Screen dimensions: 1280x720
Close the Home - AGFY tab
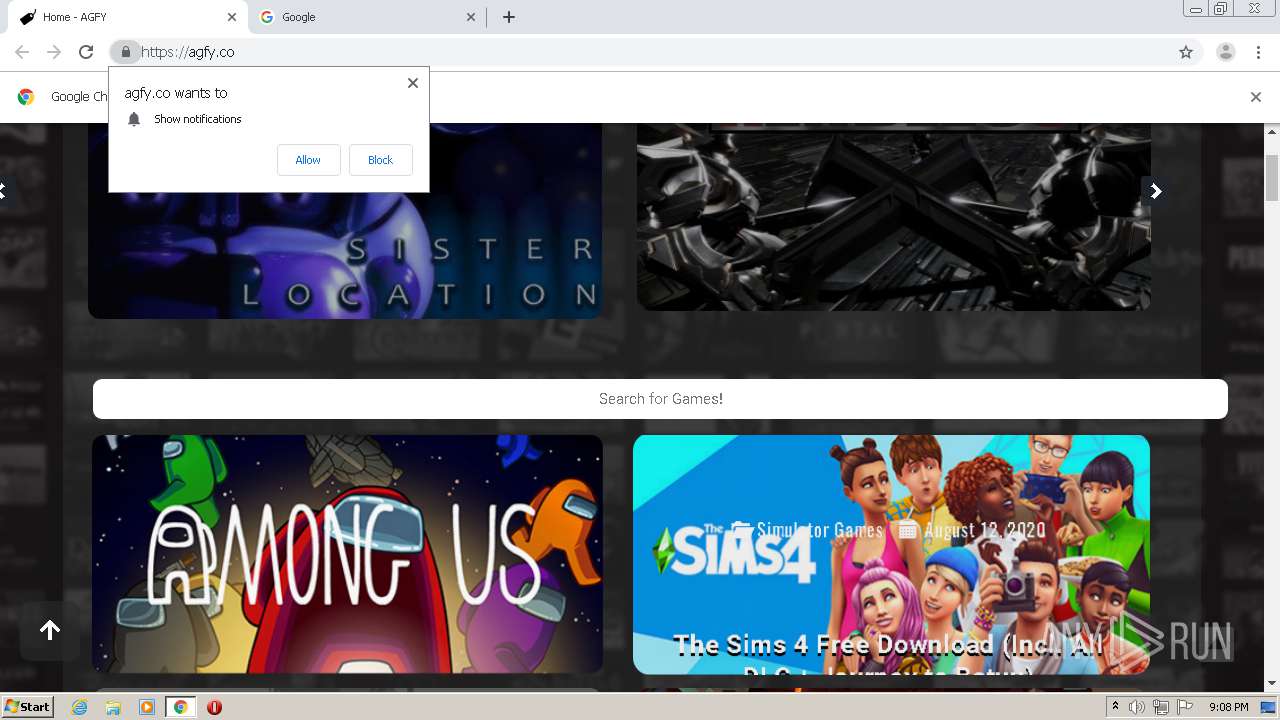pyautogui.click(x=232, y=17)
